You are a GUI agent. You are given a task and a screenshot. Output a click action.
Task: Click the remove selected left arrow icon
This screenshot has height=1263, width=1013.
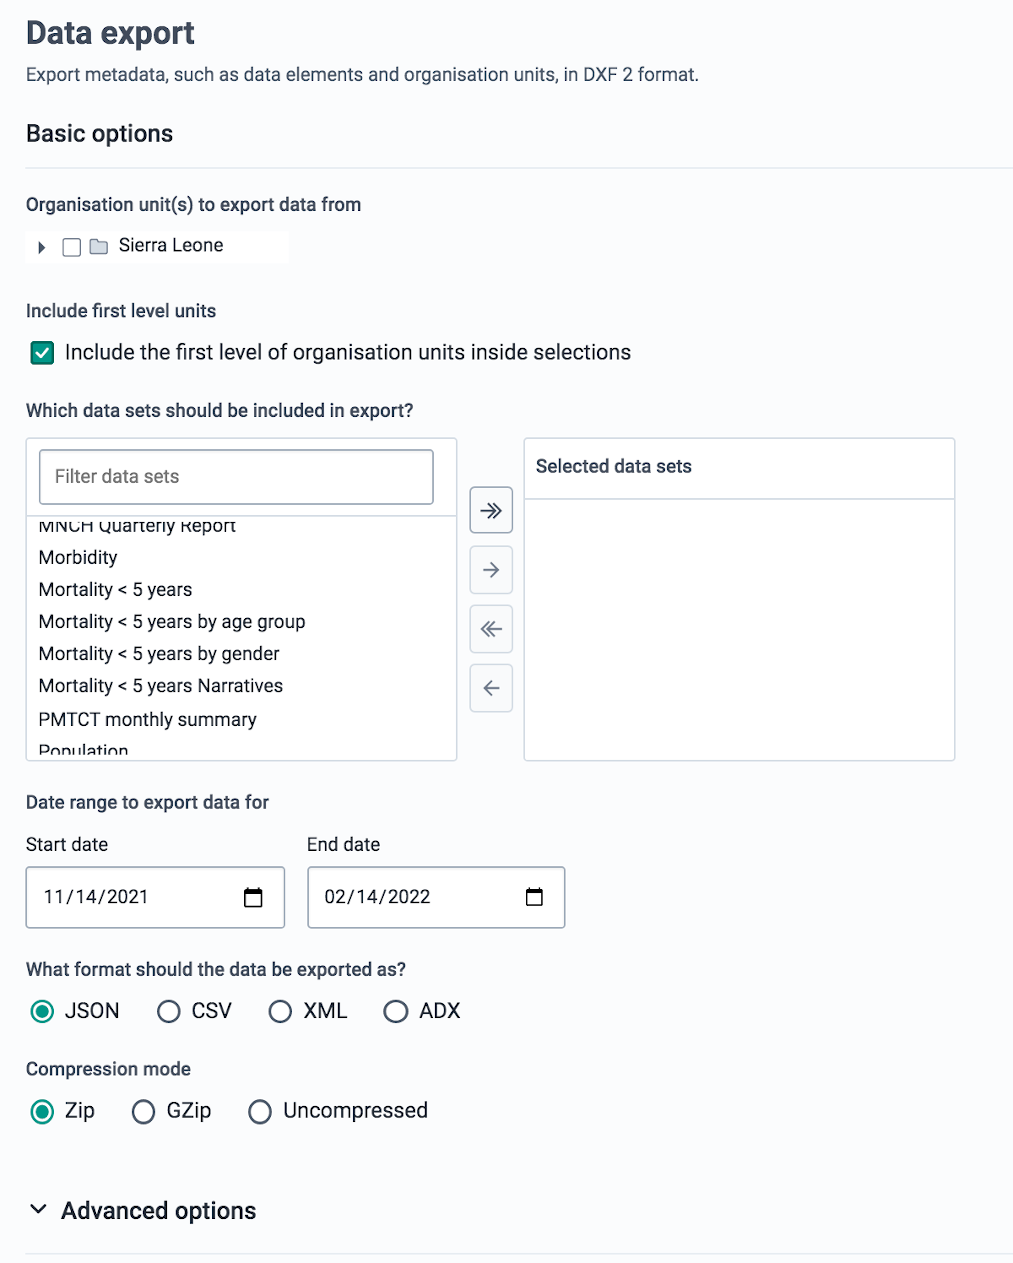coord(491,688)
